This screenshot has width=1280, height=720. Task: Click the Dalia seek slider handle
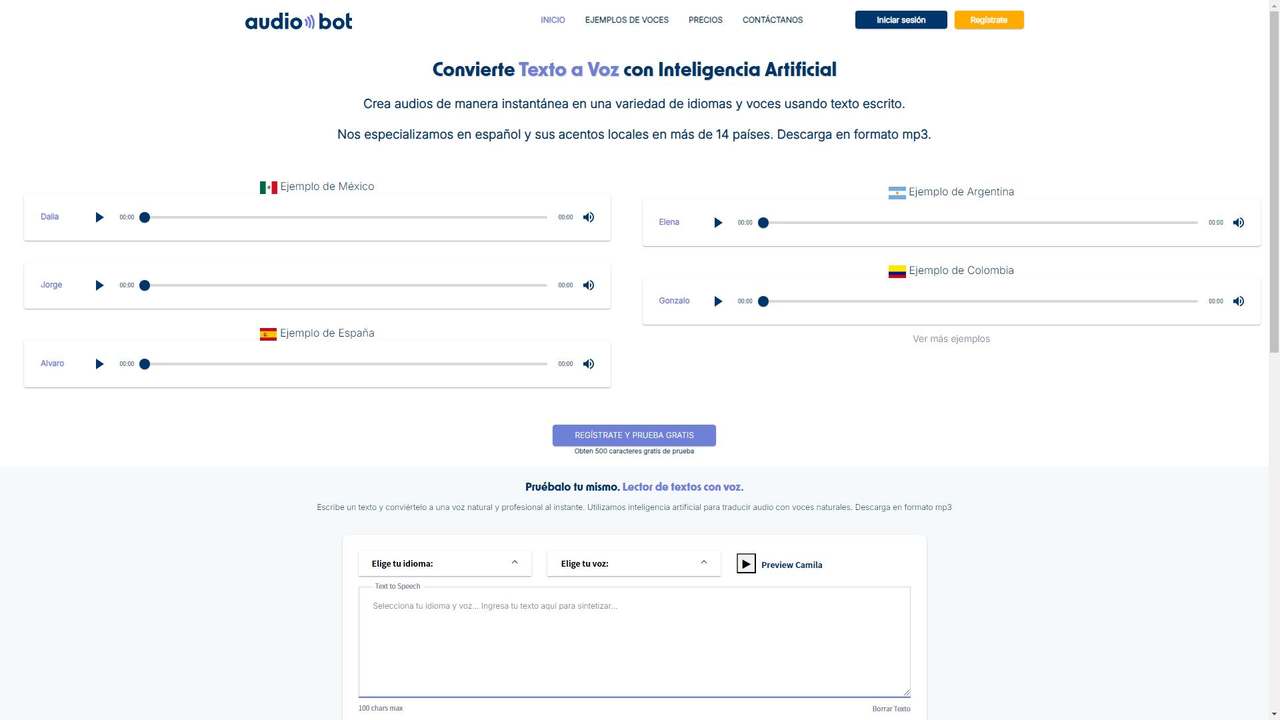click(x=145, y=217)
